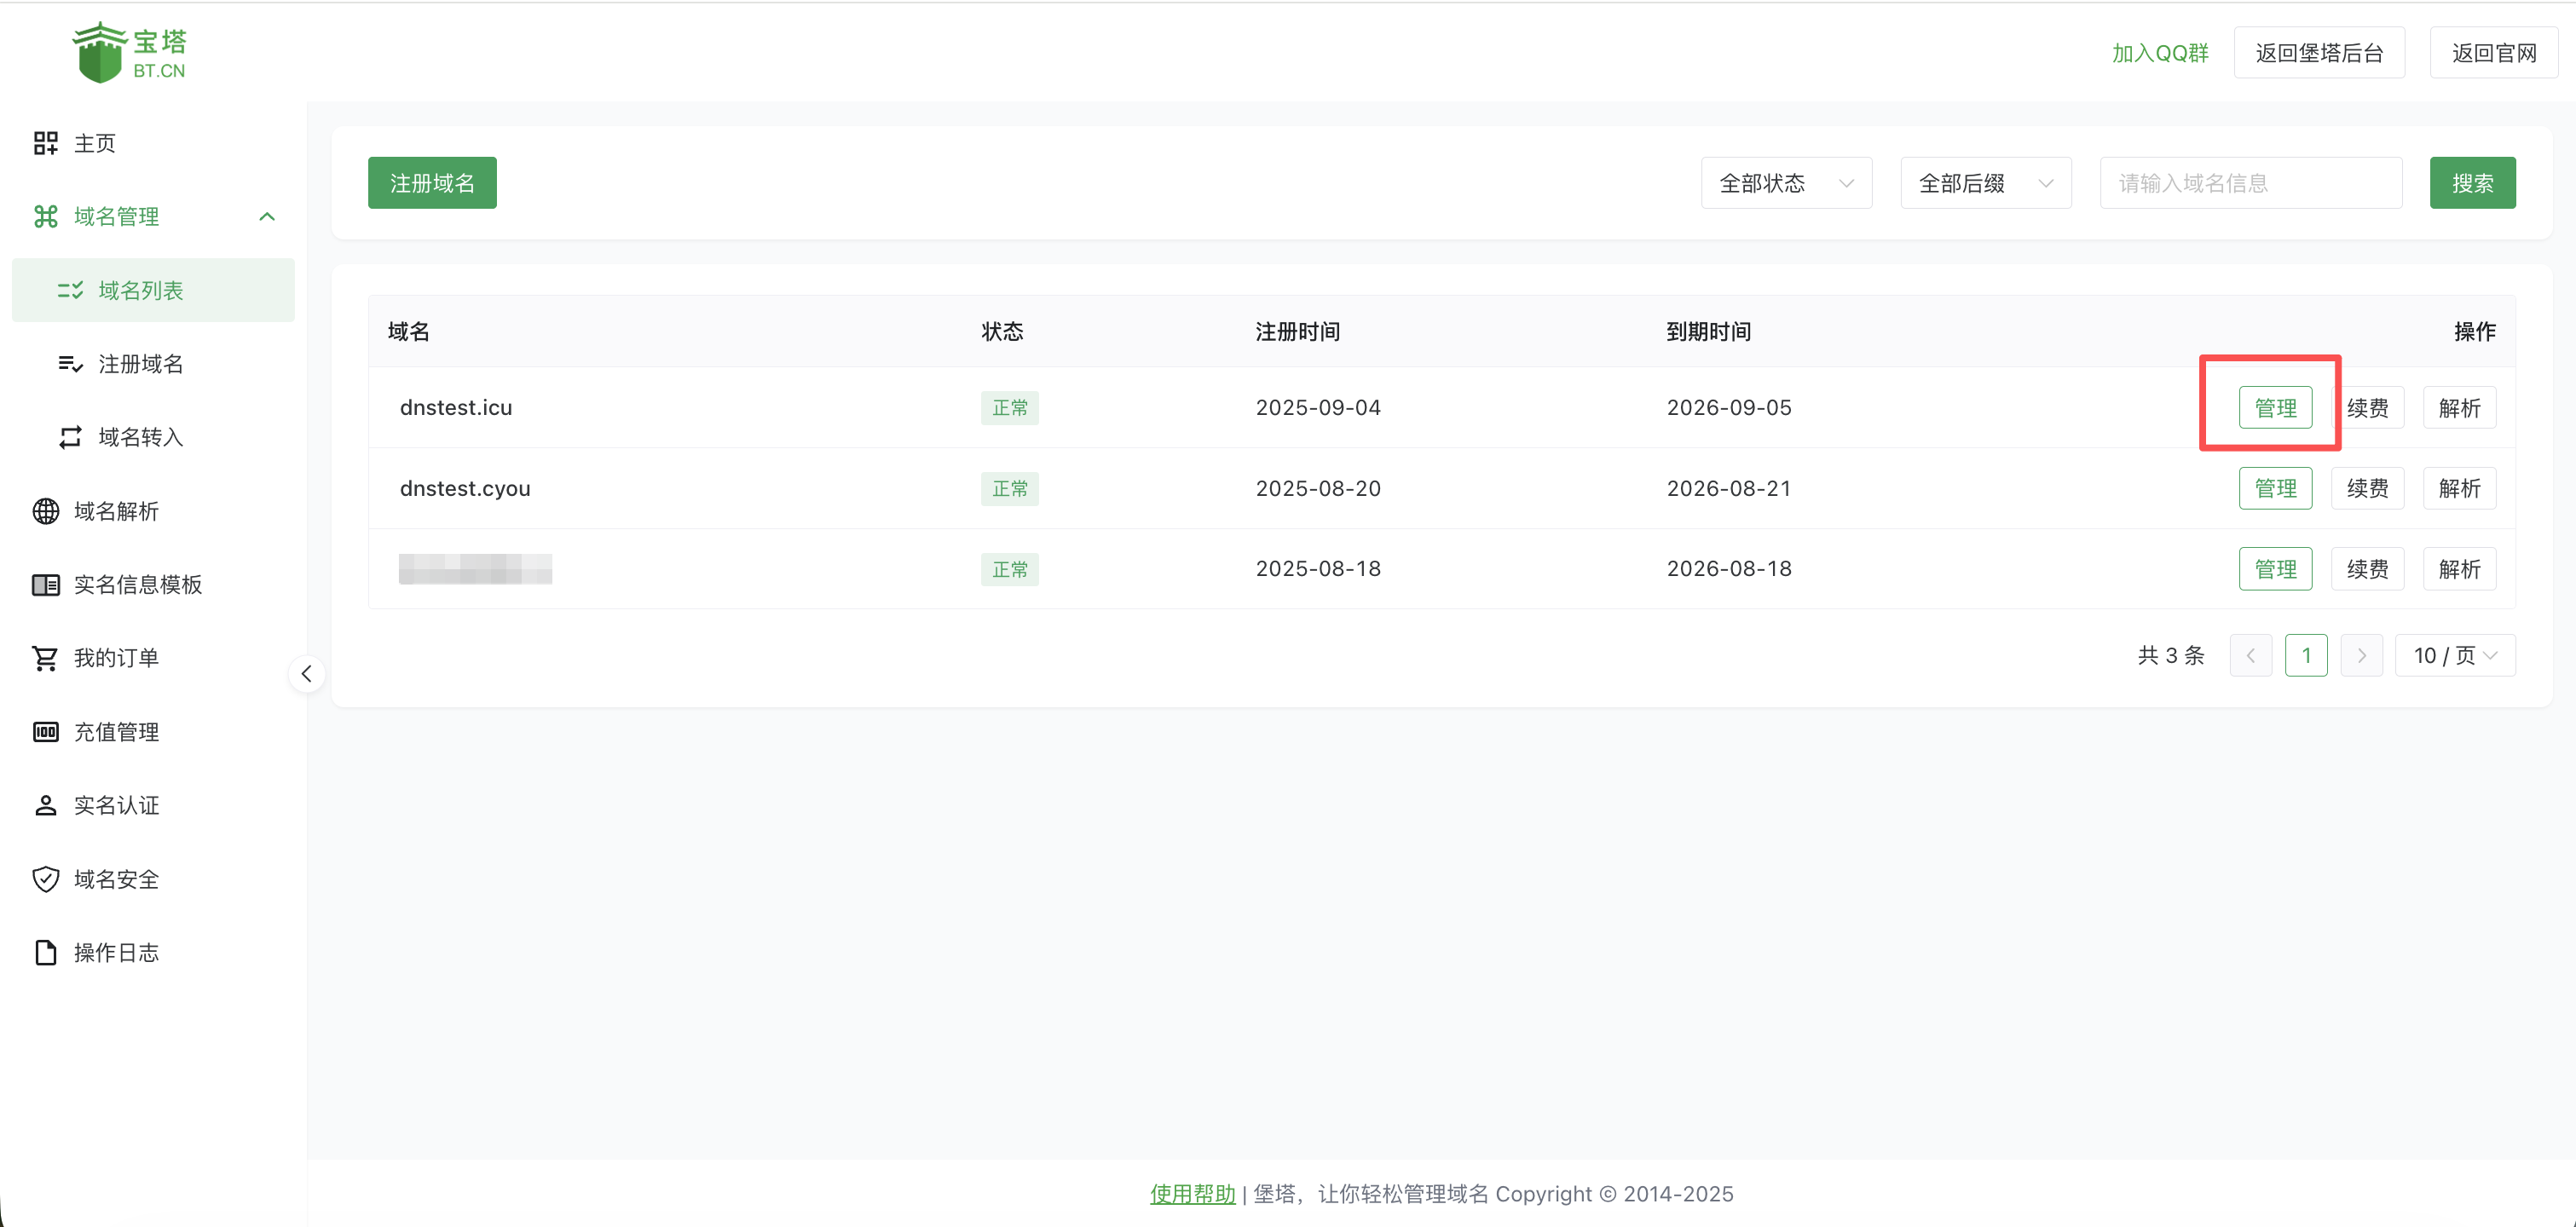This screenshot has height=1227, width=2576.
Task: Select 域名安全 in the sidebar
Action: [116, 879]
